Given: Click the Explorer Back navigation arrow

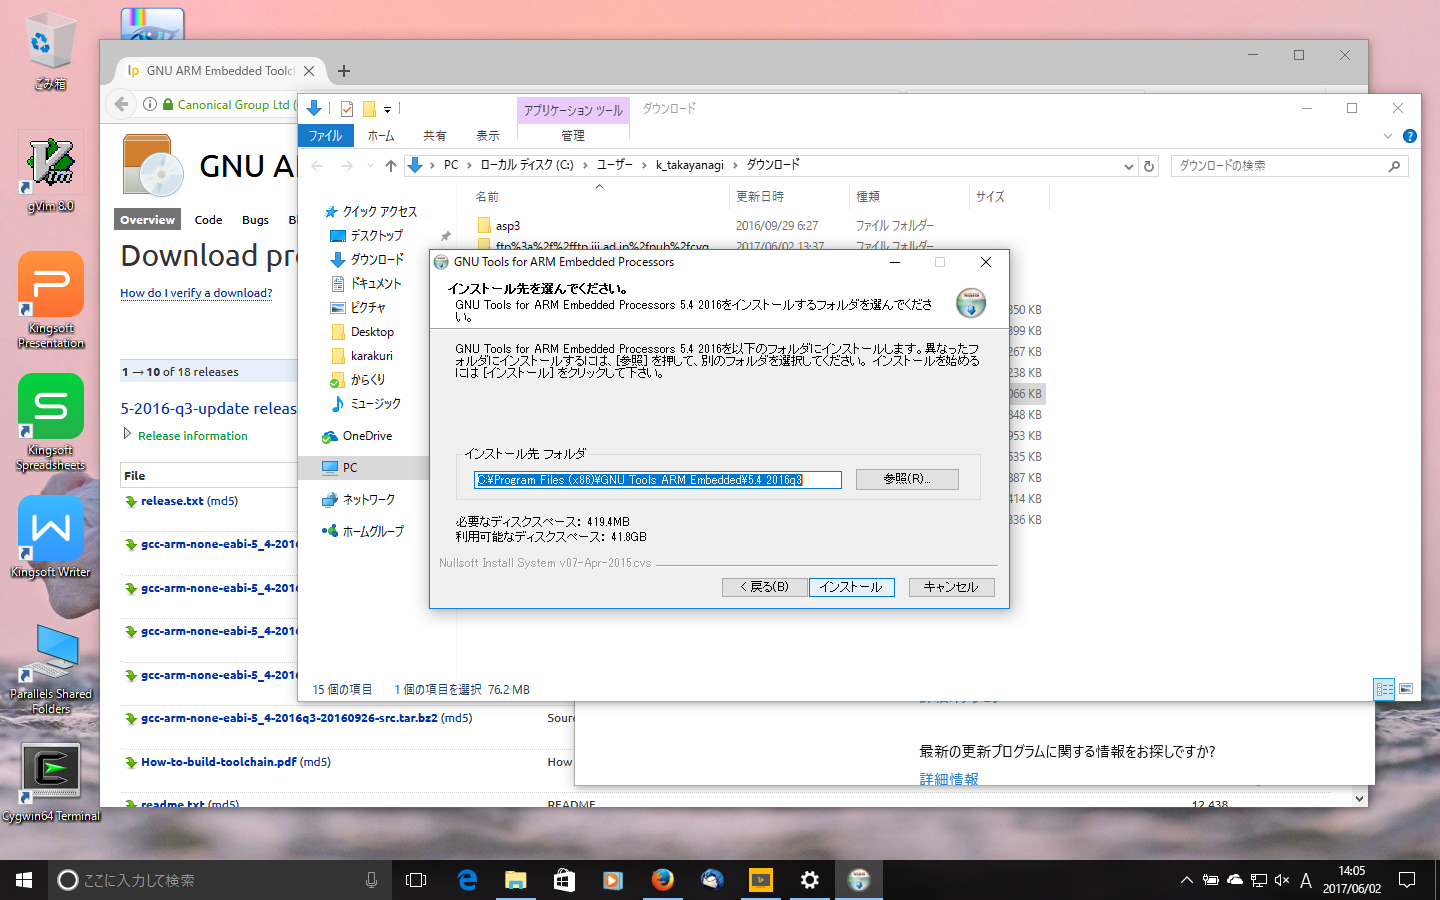Looking at the screenshot, I should [x=317, y=166].
